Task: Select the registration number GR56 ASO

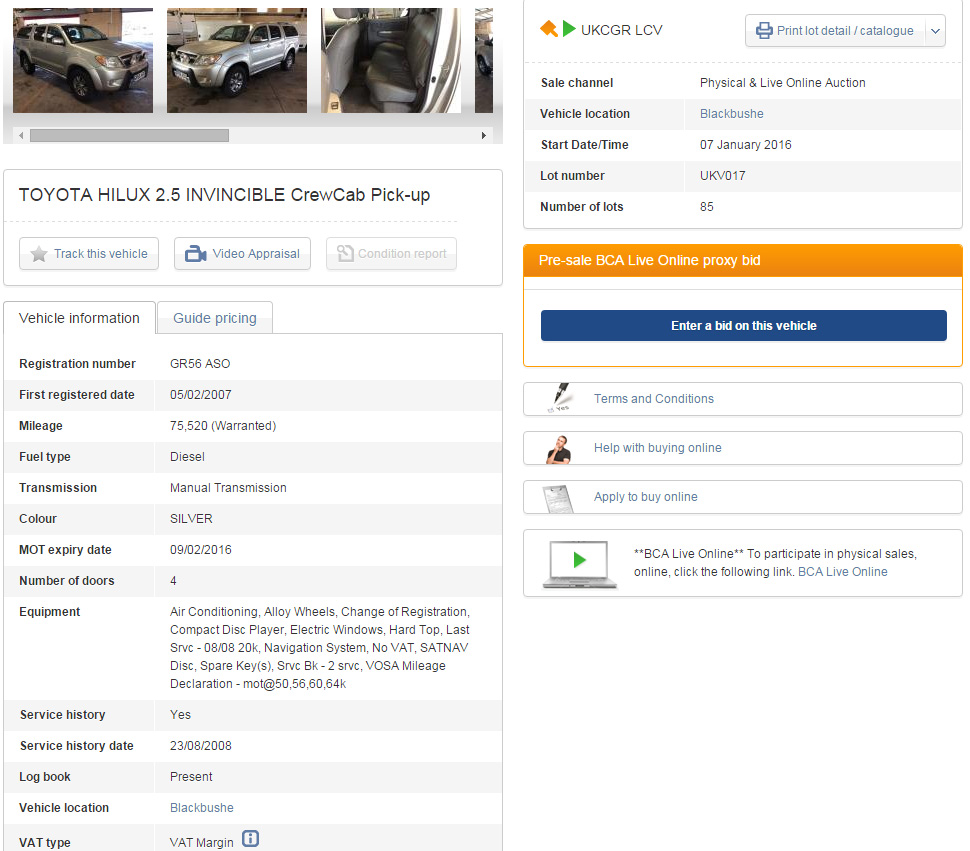Action: (x=200, y=364)
